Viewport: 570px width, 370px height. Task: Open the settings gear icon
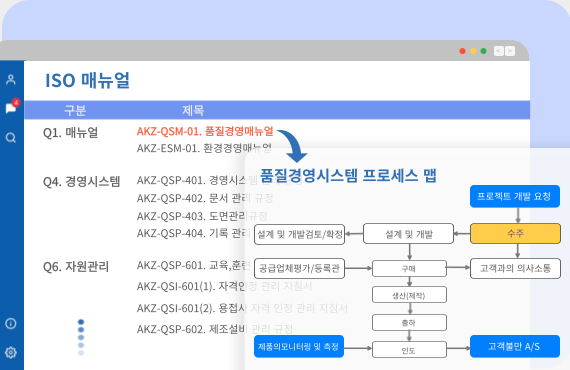click(x=11, y=352)
